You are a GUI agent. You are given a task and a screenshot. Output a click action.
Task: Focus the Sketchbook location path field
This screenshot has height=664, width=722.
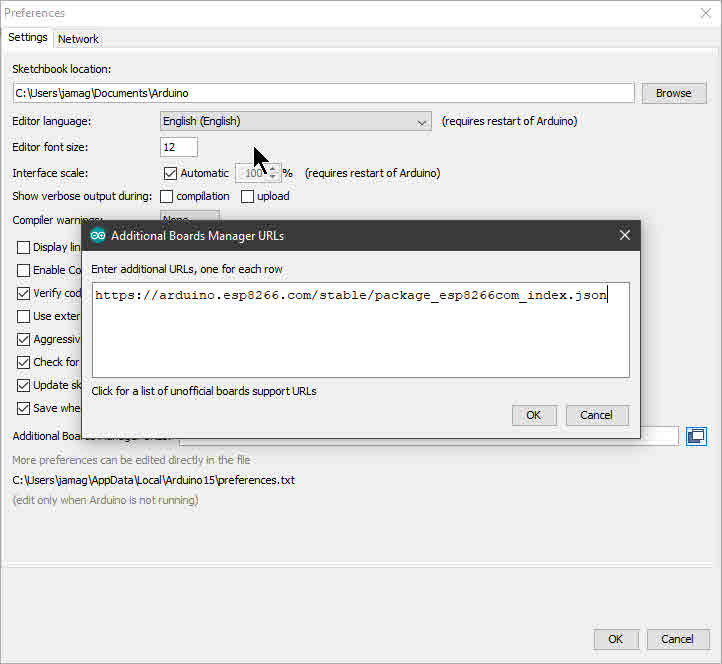click(323, 93)
